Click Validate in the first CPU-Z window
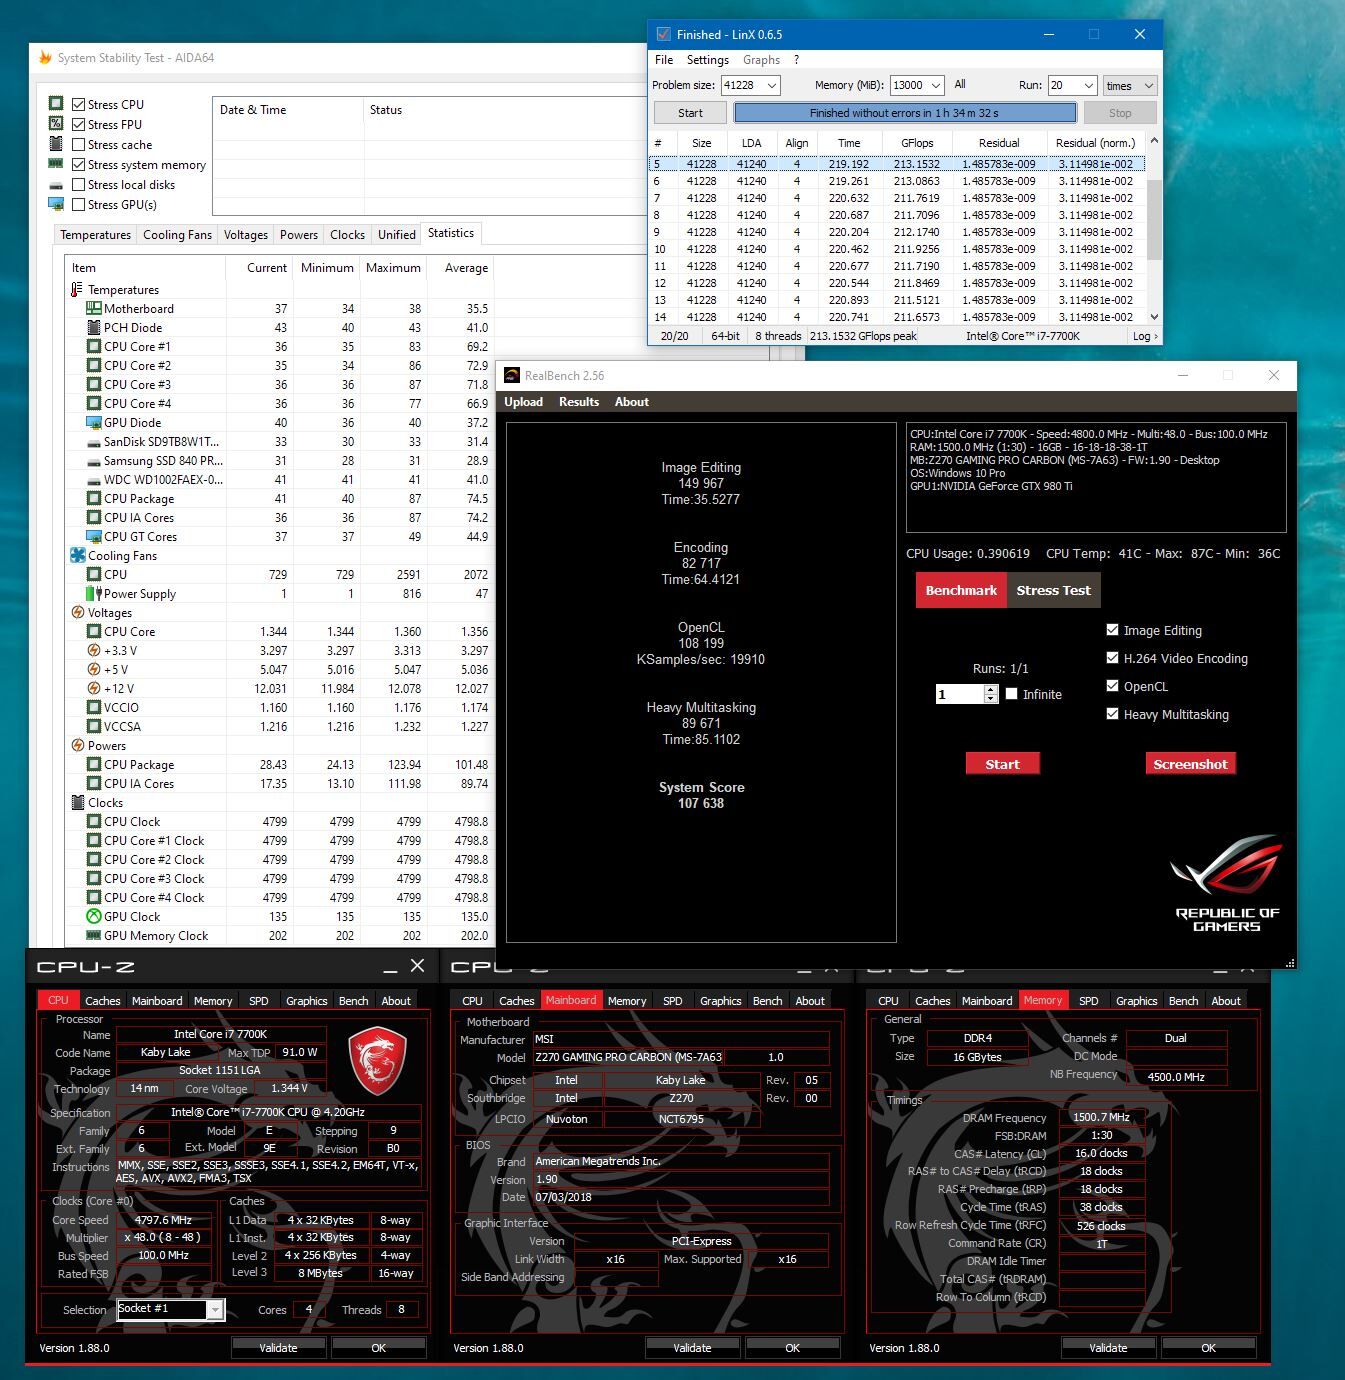1345x1380 pixels. click(x=278, y=1348)
